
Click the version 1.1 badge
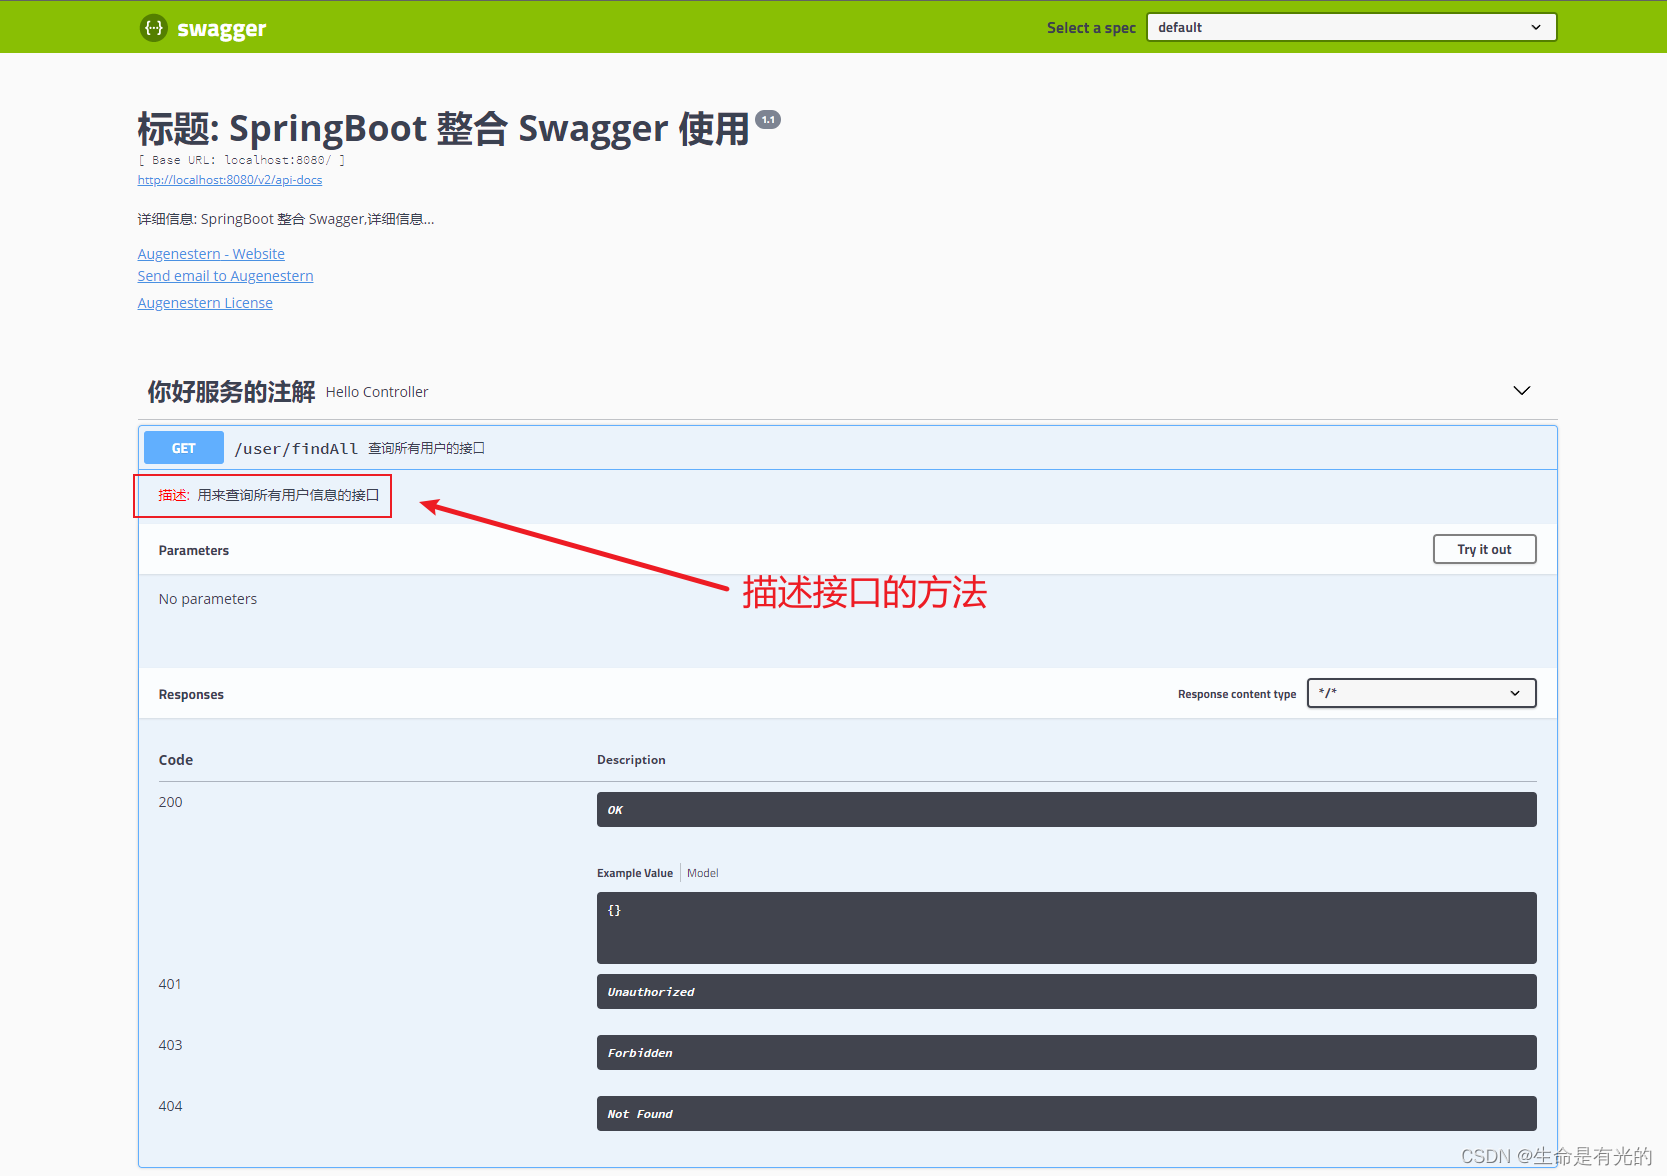[768, 119]
